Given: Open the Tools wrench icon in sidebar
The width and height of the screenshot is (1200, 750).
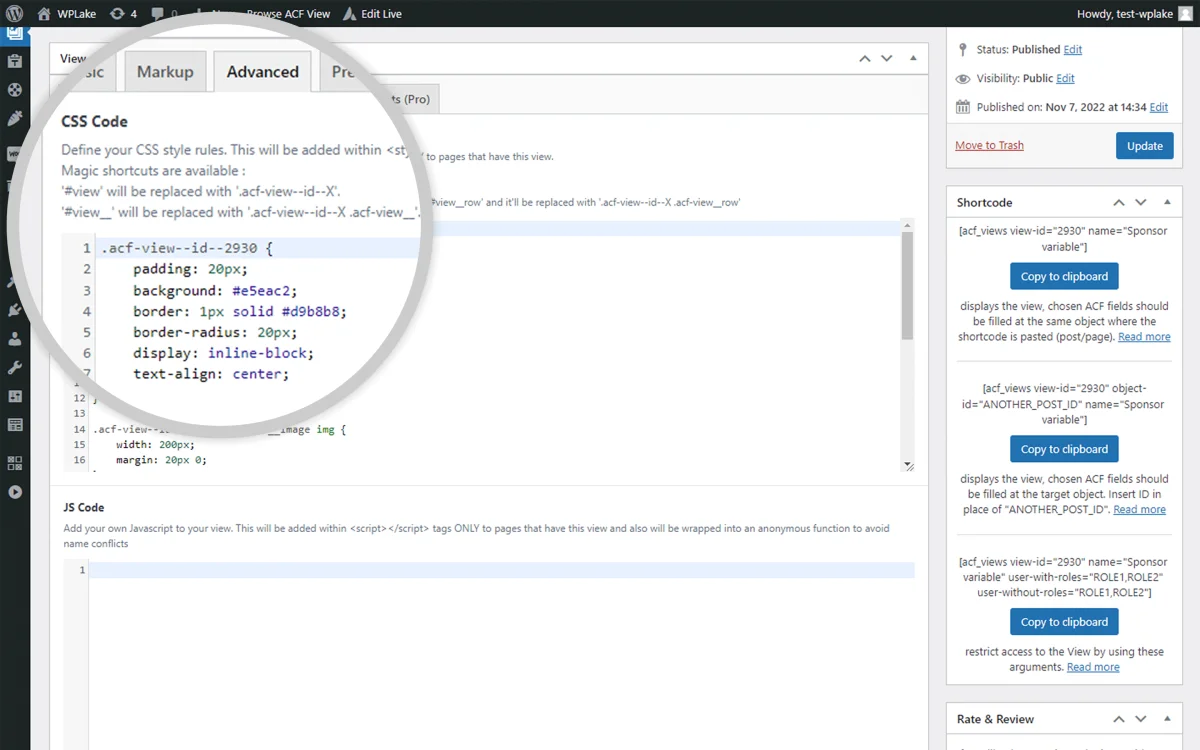Looking at the screenshot, I should point(15,367).
